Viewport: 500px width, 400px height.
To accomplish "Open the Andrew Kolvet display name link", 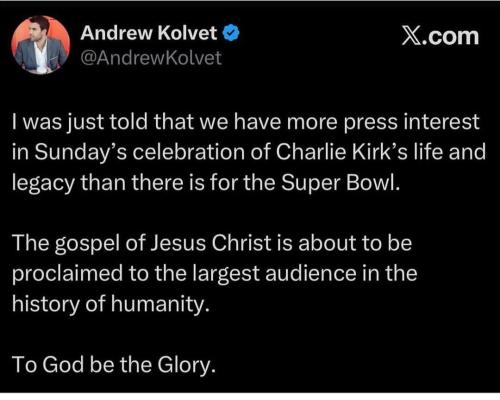I will 148,33.
